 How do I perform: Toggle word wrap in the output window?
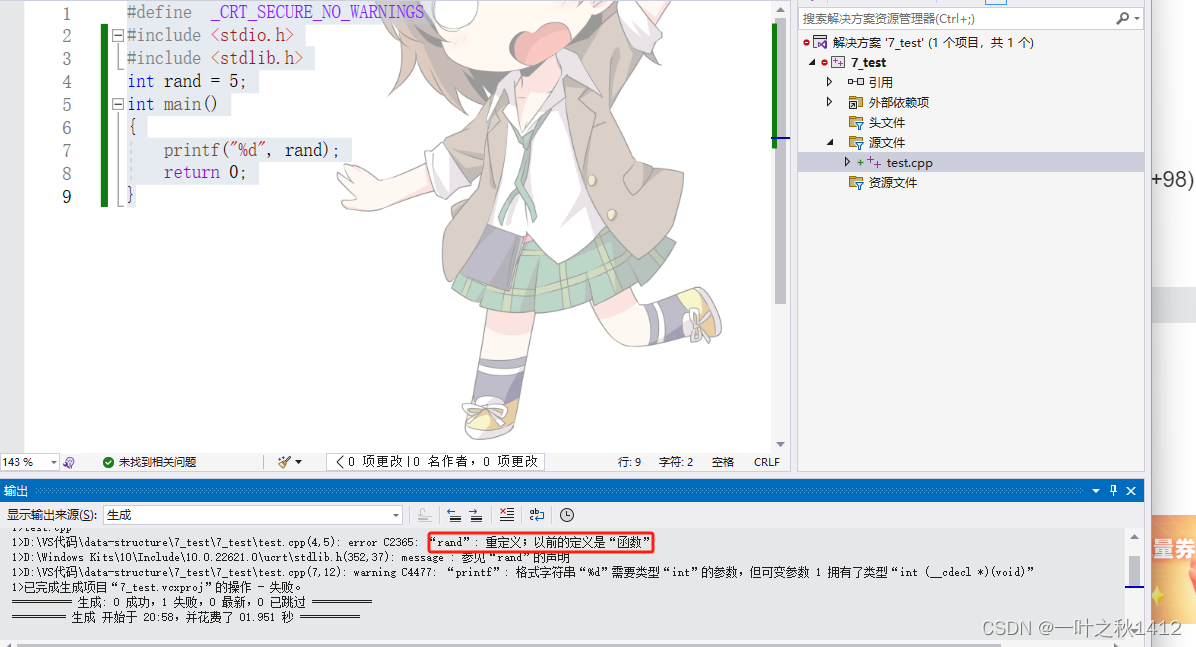tap(537, 515)
